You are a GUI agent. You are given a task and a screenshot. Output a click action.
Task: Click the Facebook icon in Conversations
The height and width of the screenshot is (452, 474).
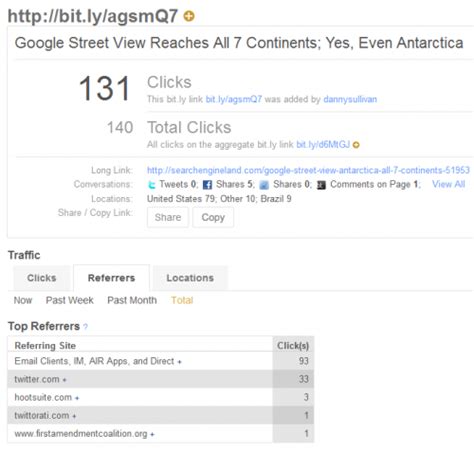207,185
